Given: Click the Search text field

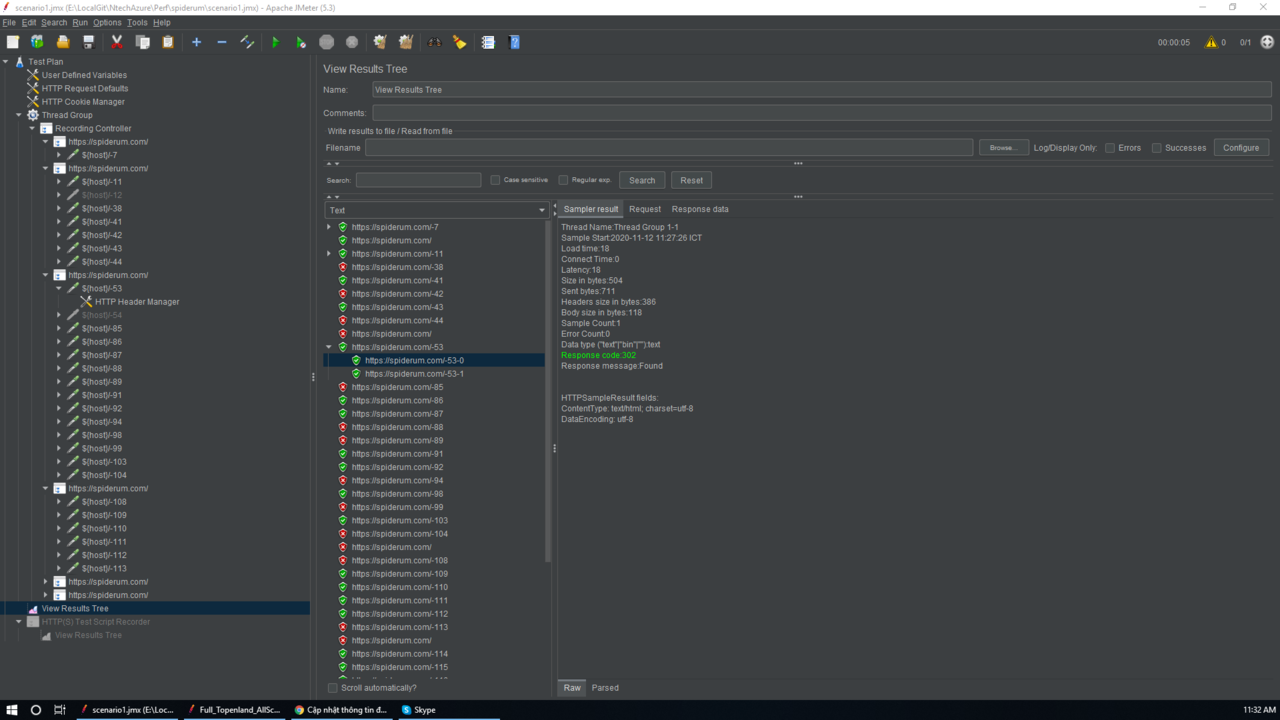Looking at the screenshot, I should (418, 180).
